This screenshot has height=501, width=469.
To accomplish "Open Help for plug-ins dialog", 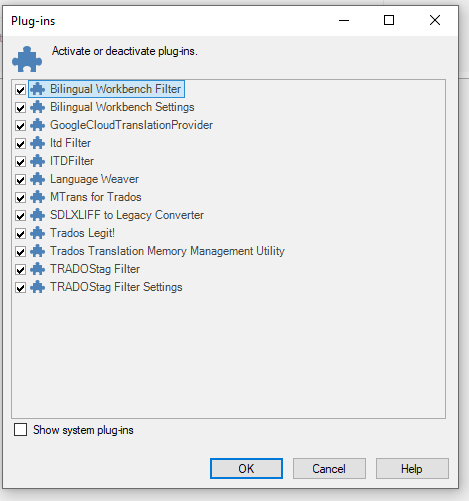I will (x=412, y=468).
